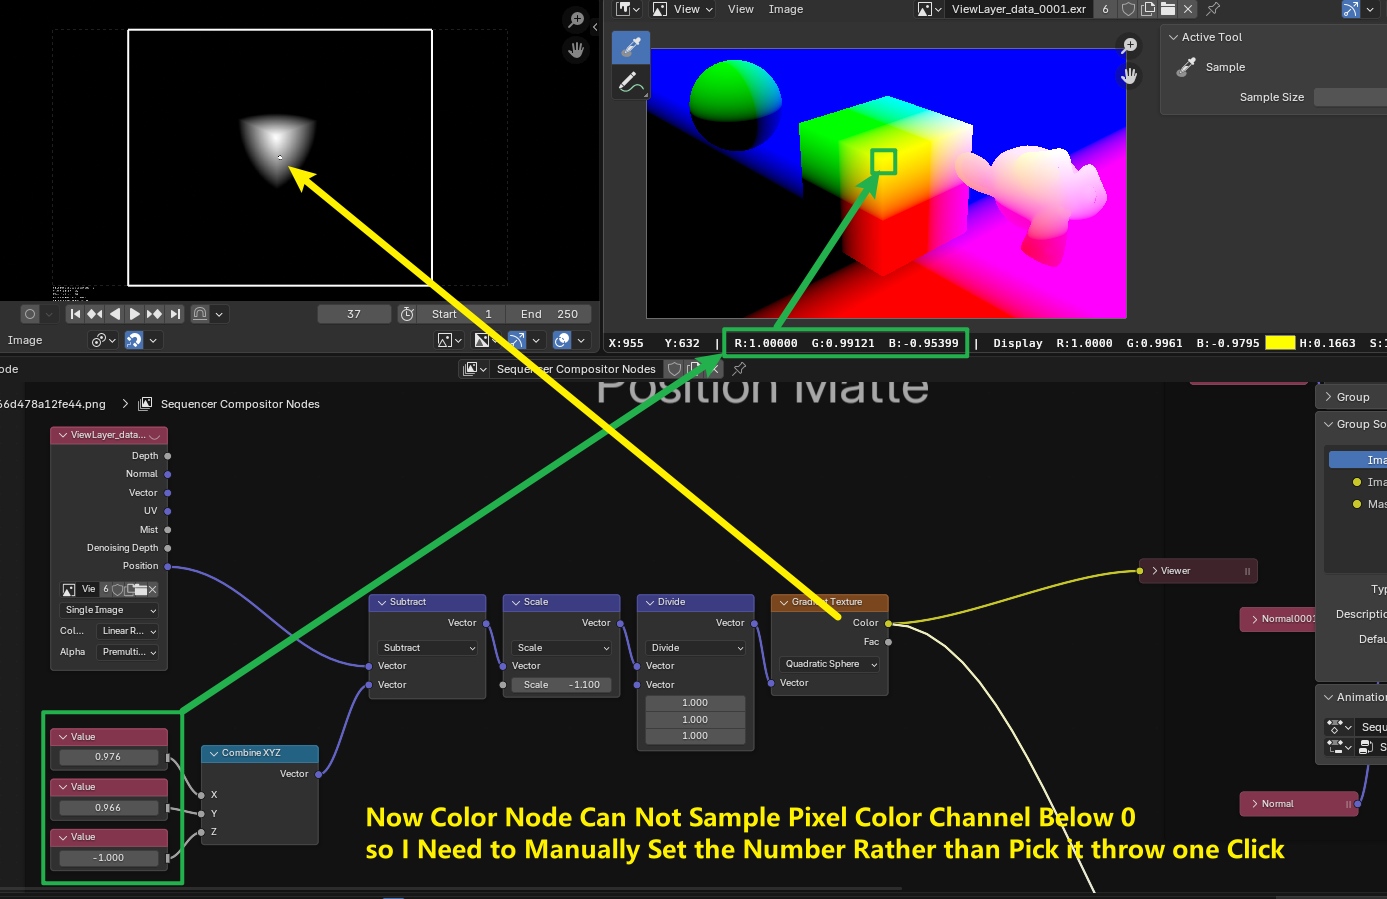Collapse the Active Tool panel
This screenshot has height=899, width=1387.
click(1174, 37)
